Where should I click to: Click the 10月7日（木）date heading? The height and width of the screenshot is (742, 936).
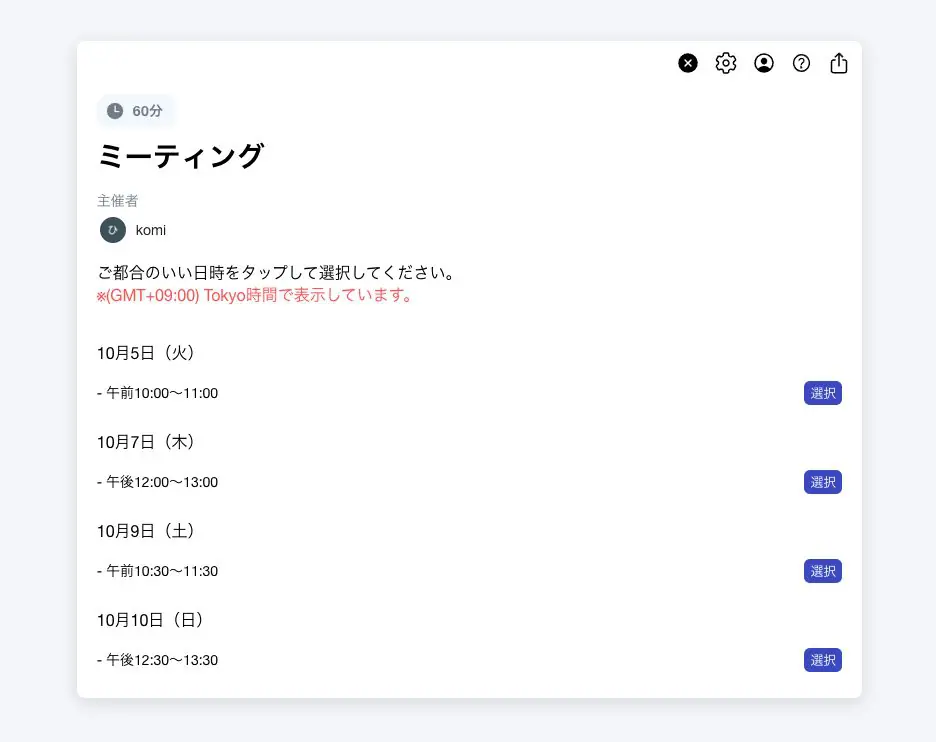coord(146,442)
